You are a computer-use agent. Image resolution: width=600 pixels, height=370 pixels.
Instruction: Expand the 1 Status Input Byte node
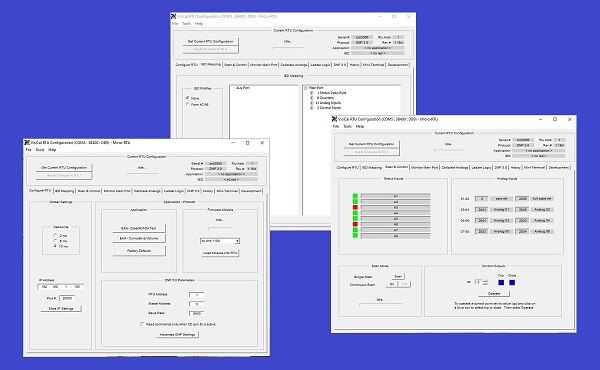point(311,93)
